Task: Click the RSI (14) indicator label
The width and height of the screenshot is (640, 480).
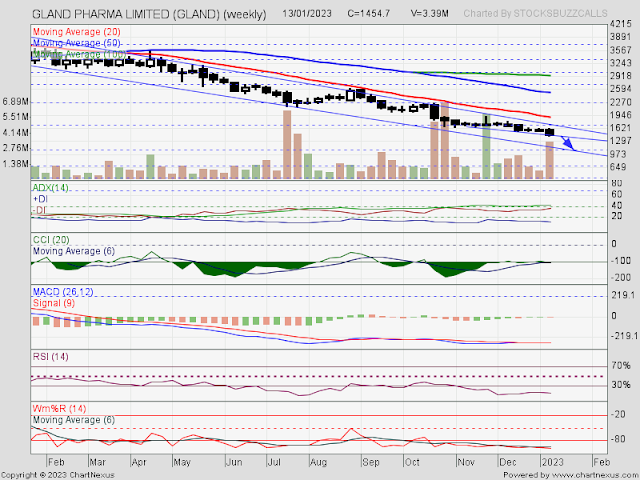Action: click(50, 357)
